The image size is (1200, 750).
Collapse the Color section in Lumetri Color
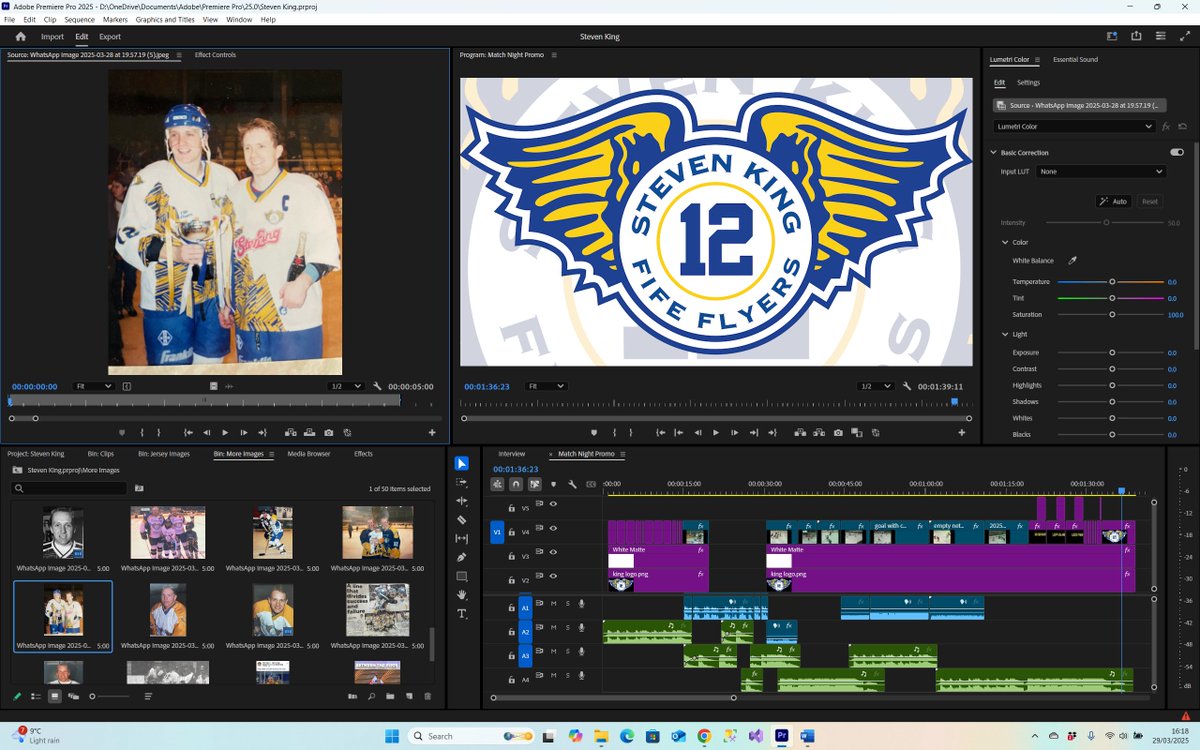click(1007, 242)
